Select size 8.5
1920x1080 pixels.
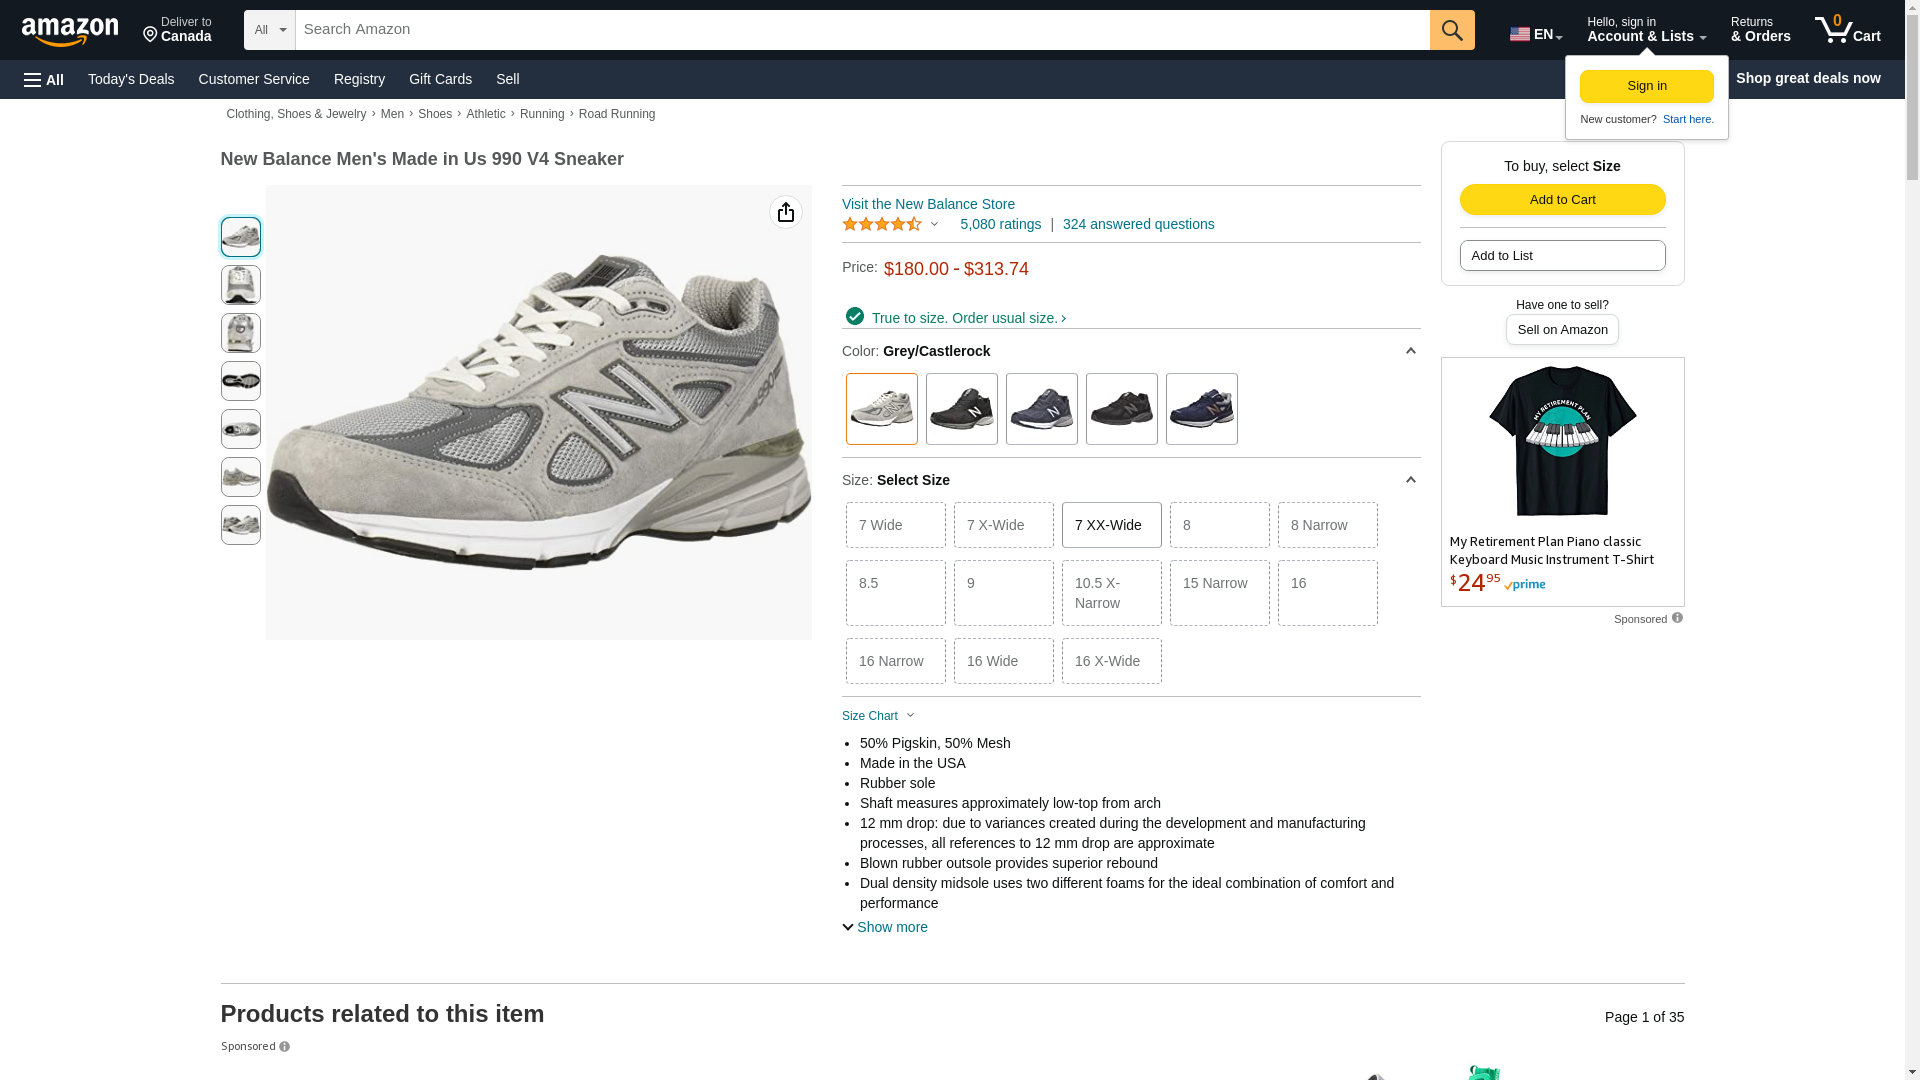(x=895, y=593)
